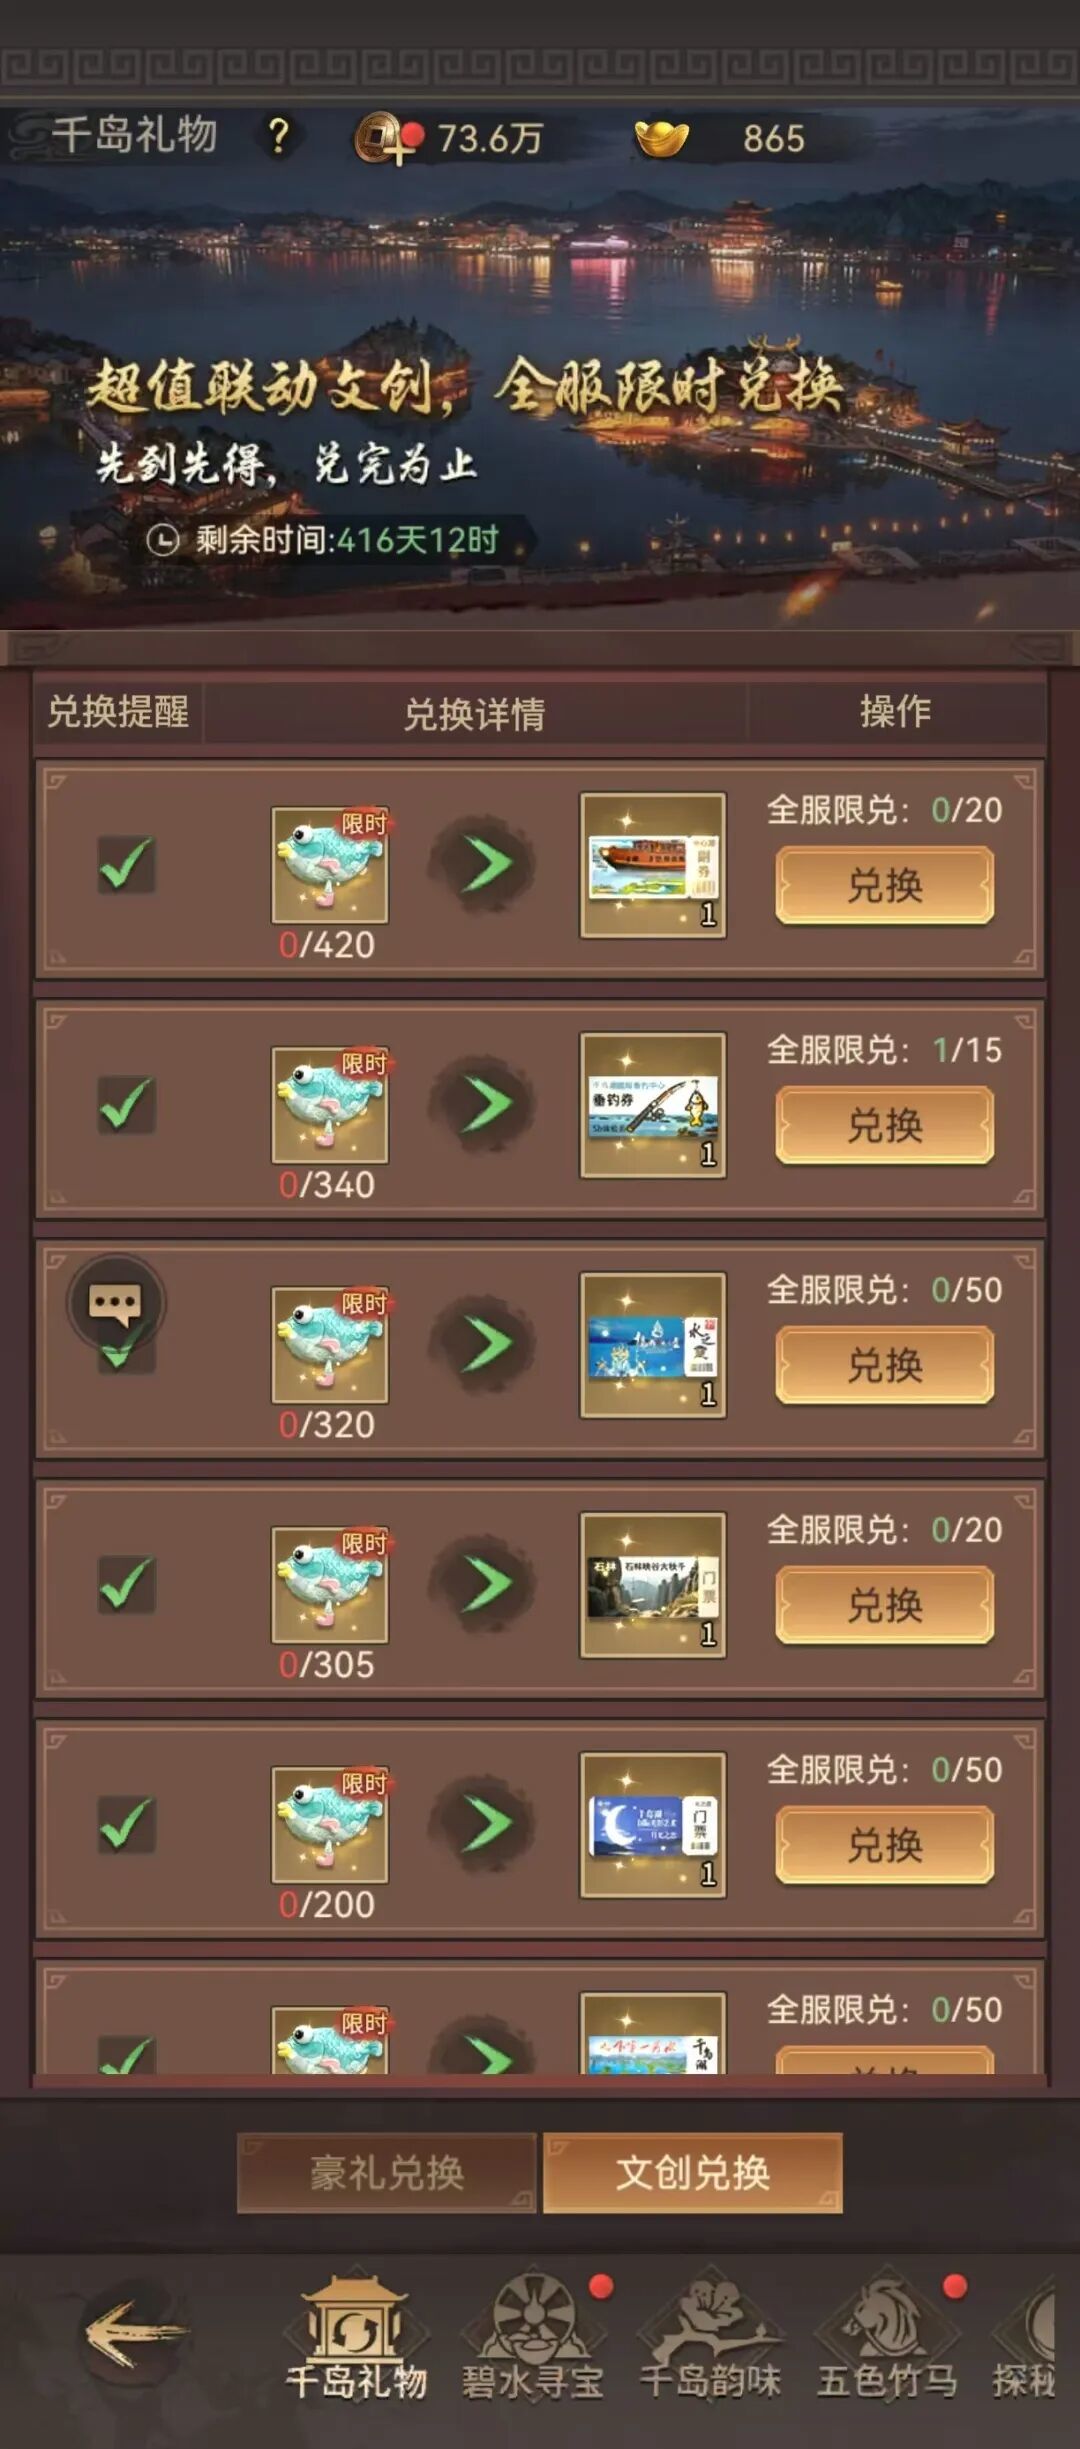1080x2449 pixels.
Task: Tap the back arrow icon
Action: tap(134, 2334)
